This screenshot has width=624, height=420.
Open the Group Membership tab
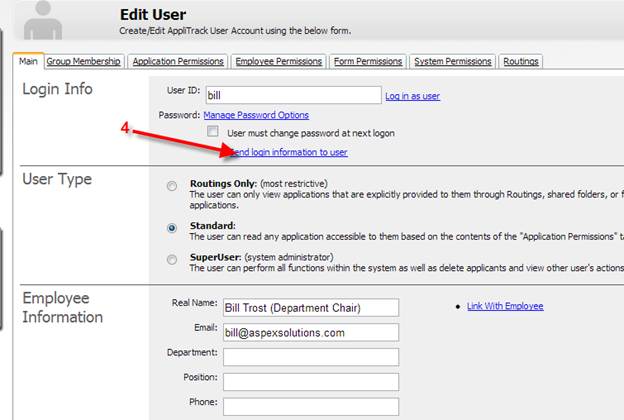tap(85, 62)
